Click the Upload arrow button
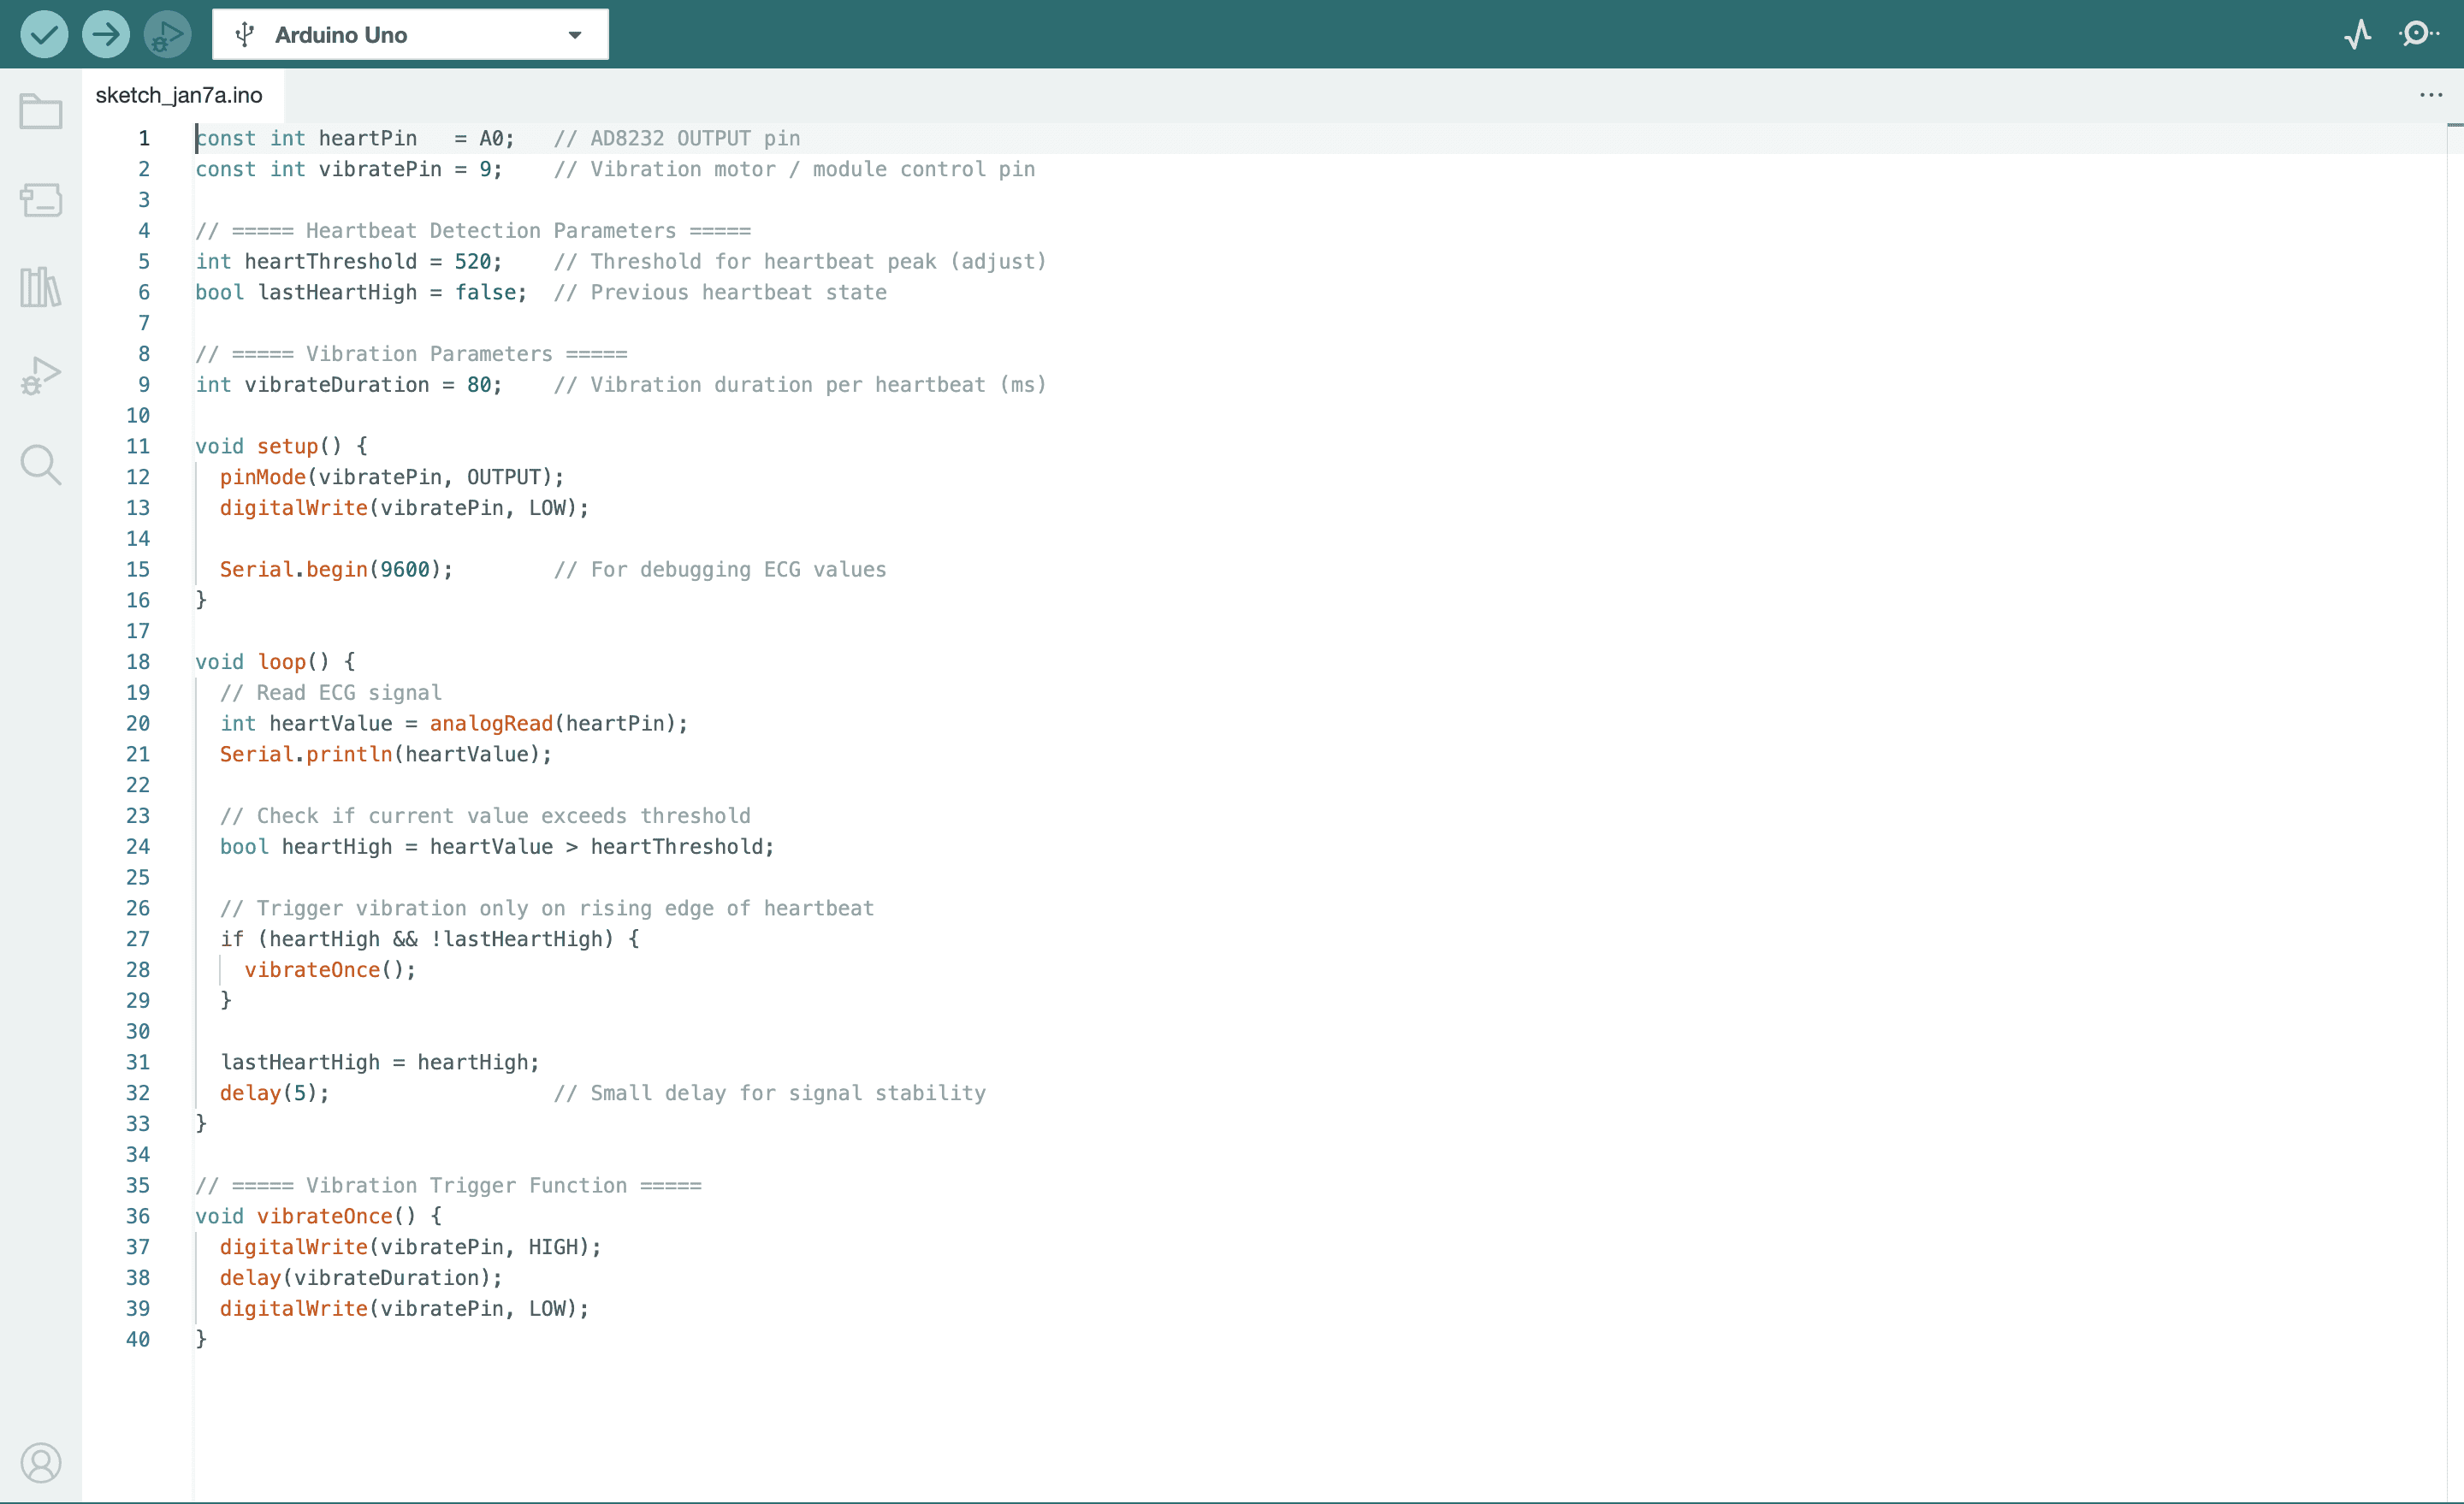The width and height of the screenshot is (2464, 1504). point(106,35)
